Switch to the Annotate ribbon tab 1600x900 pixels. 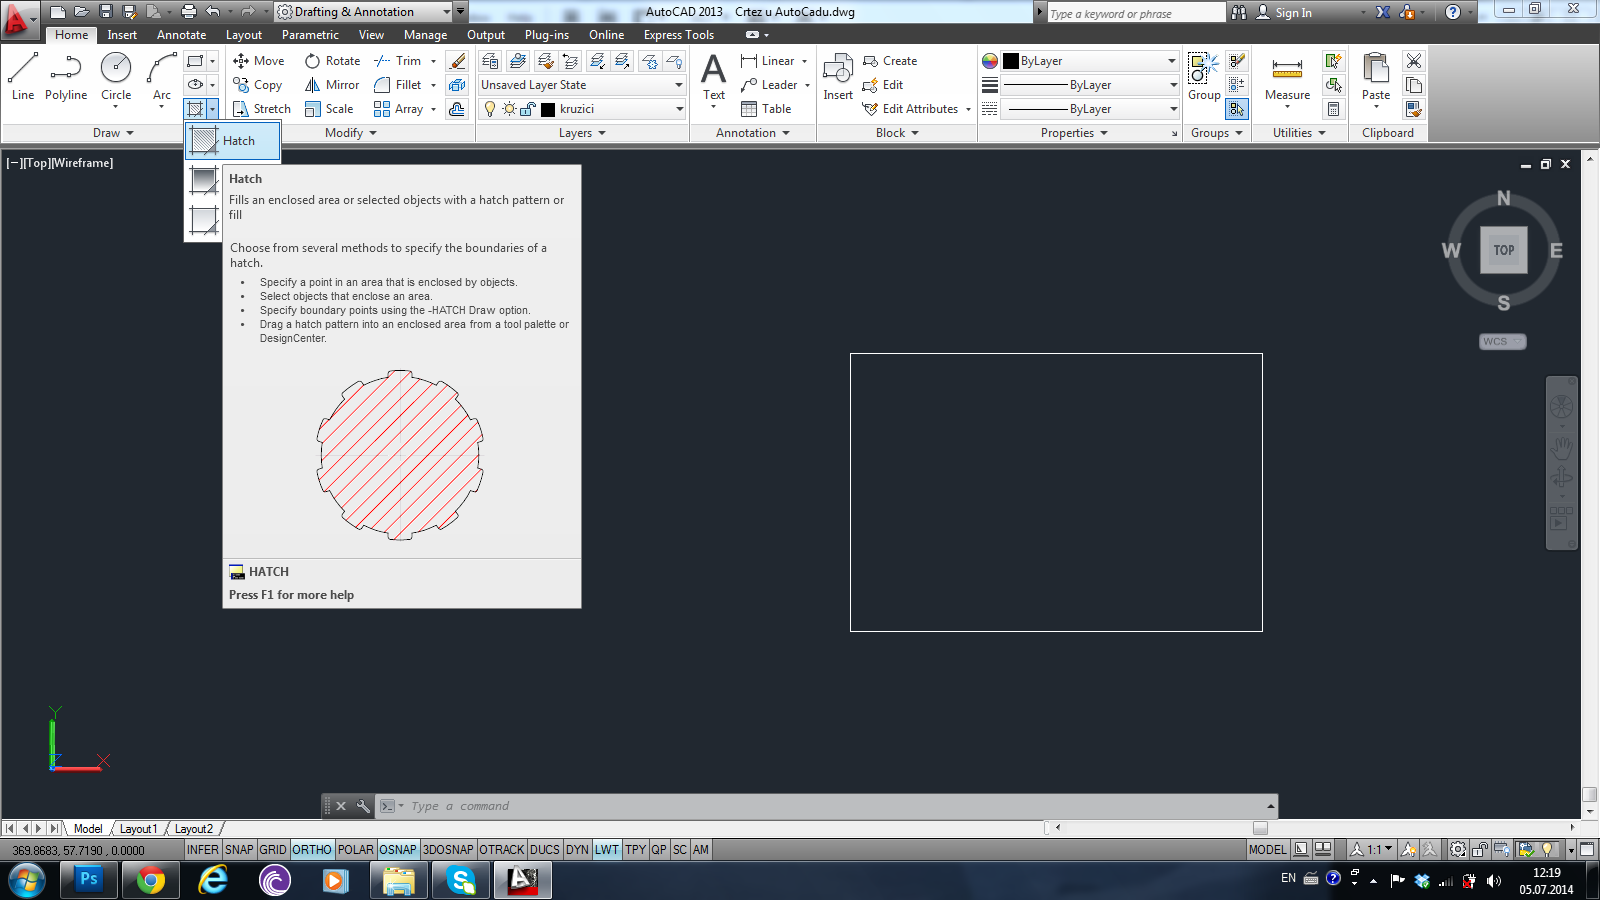click(x=181, y=35)
